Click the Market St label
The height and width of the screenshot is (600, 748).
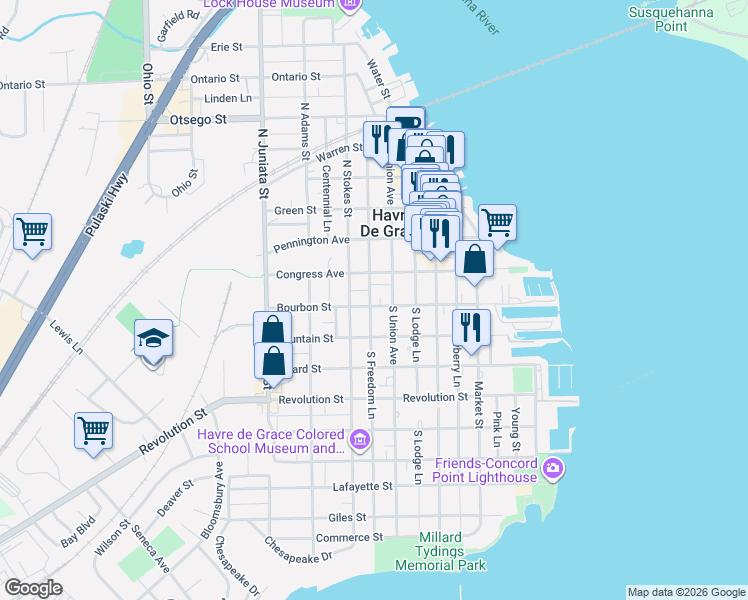479,405
